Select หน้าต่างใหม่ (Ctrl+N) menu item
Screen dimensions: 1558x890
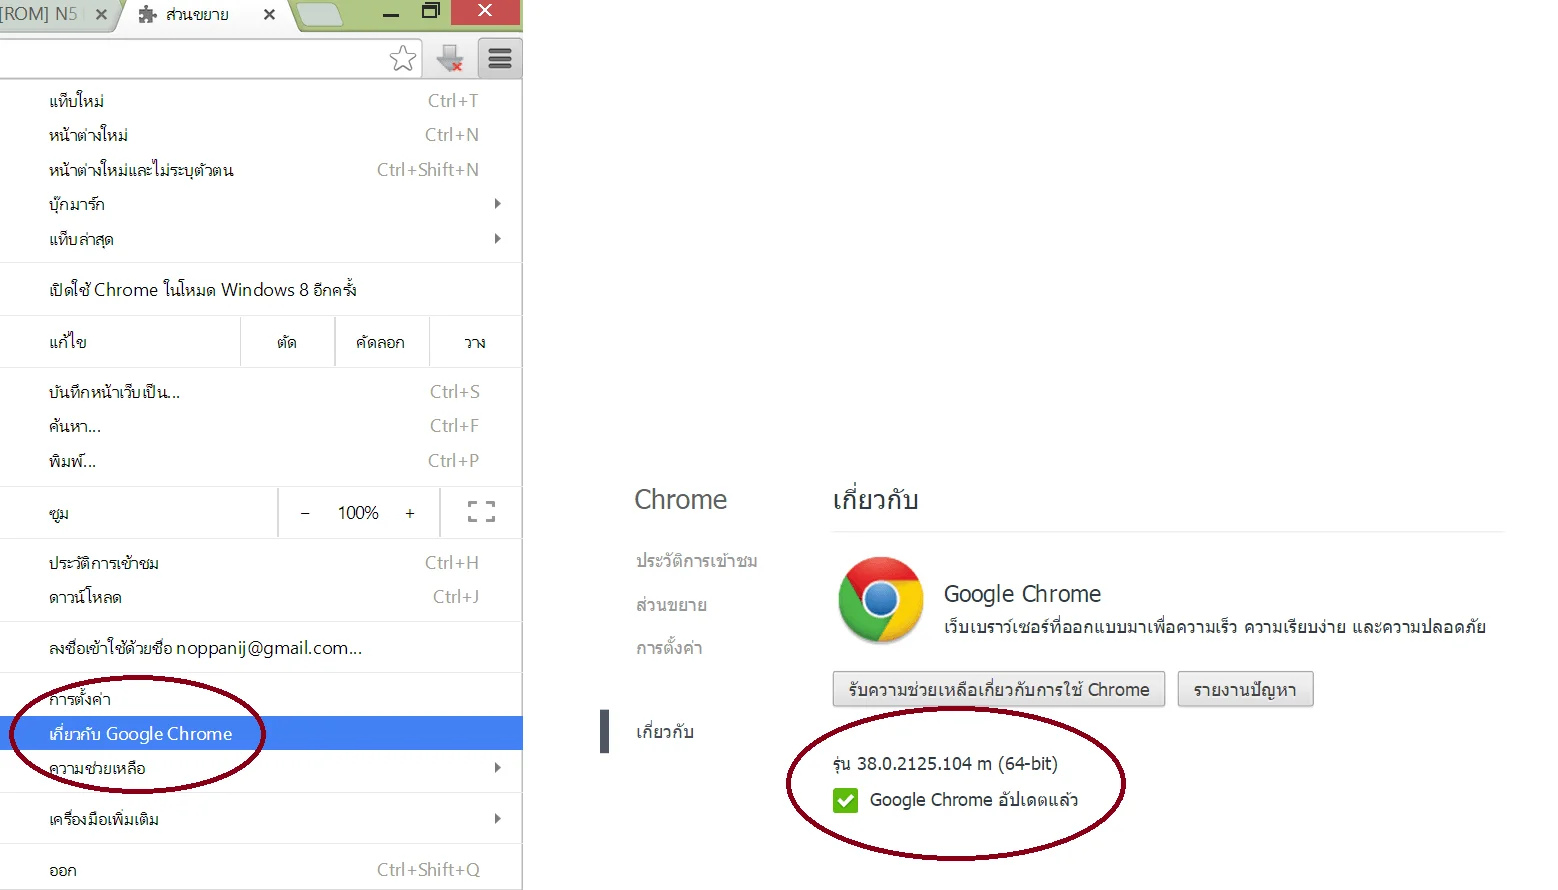click(261, 135)
